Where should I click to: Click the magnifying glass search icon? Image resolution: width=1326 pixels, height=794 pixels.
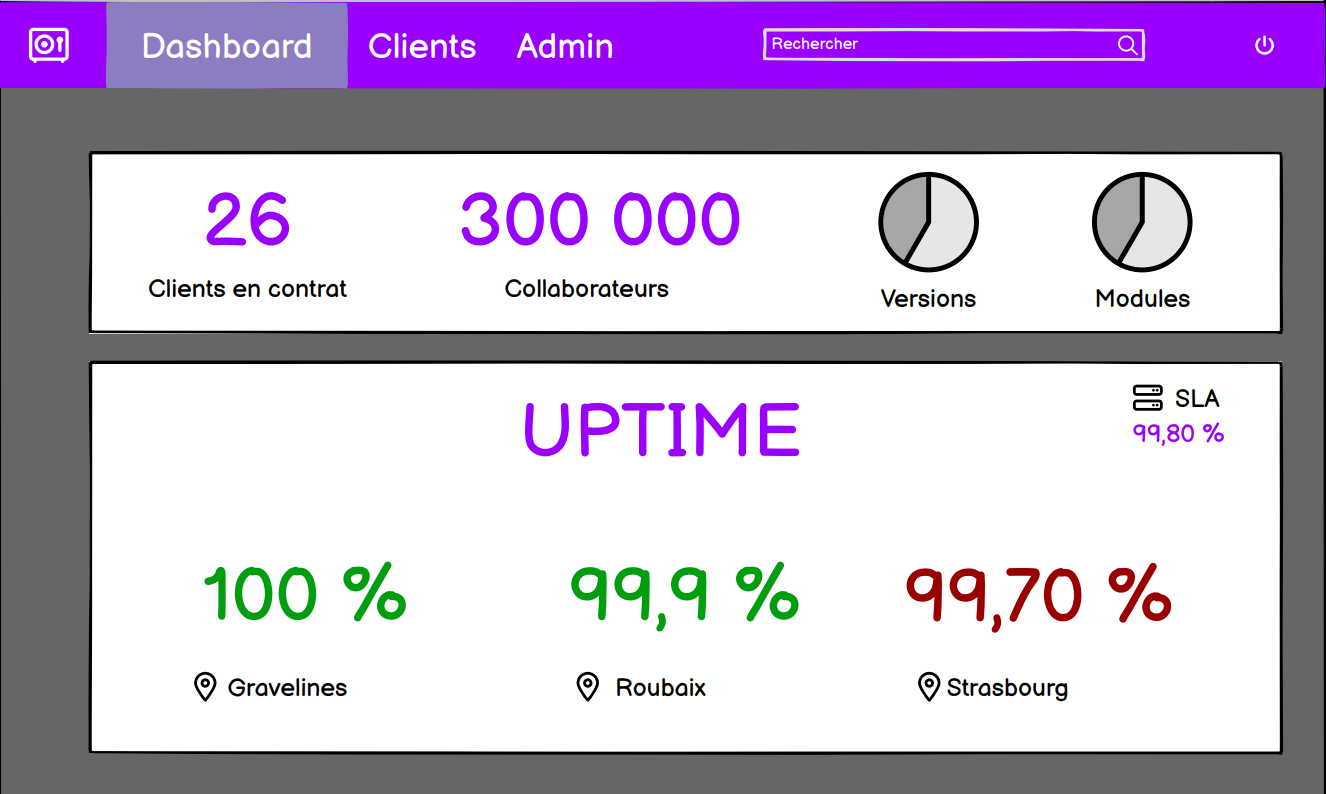point(1126,45)
